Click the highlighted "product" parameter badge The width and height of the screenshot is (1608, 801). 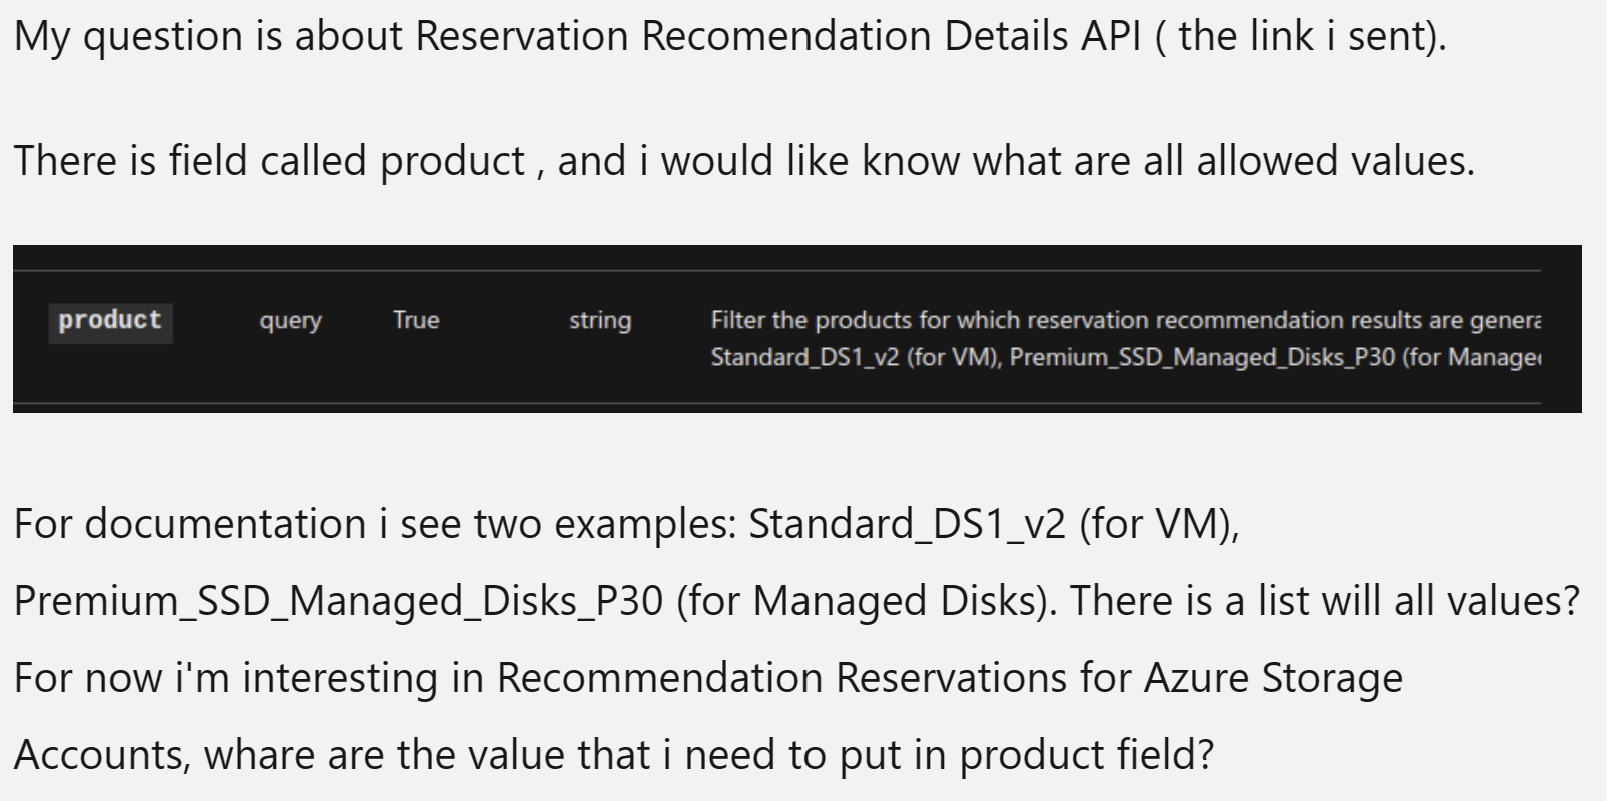coord(110,322)
